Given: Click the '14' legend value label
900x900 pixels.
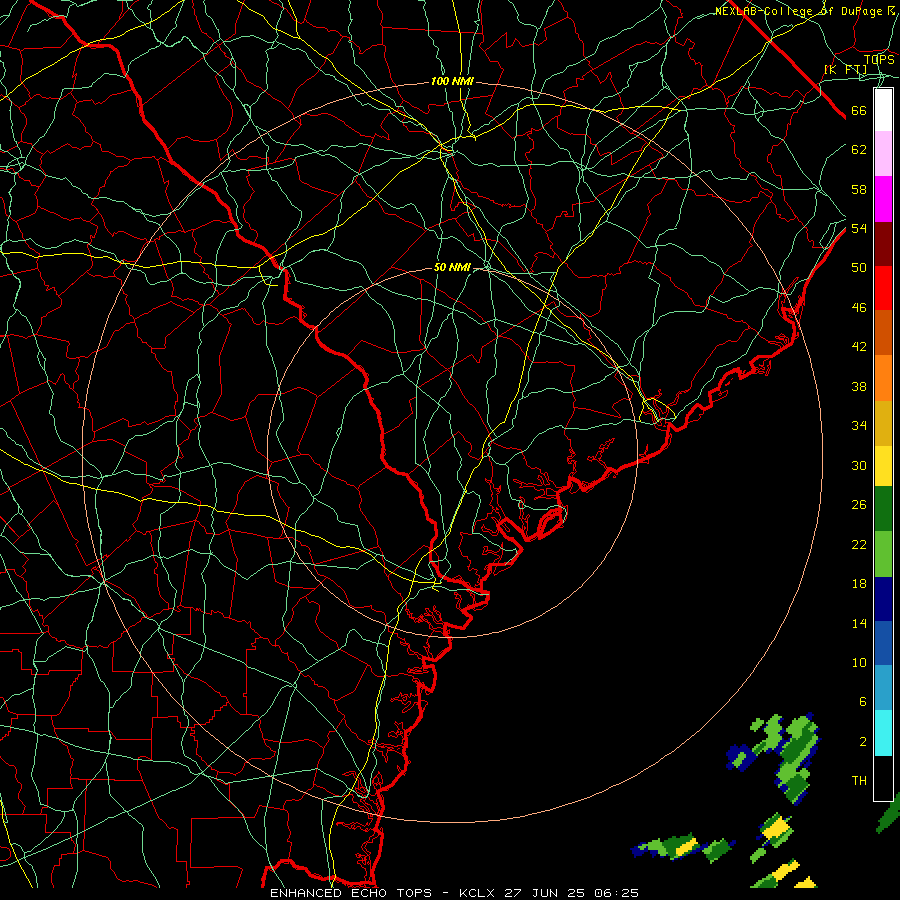Looking at the screenshot, I should [859, 623].
